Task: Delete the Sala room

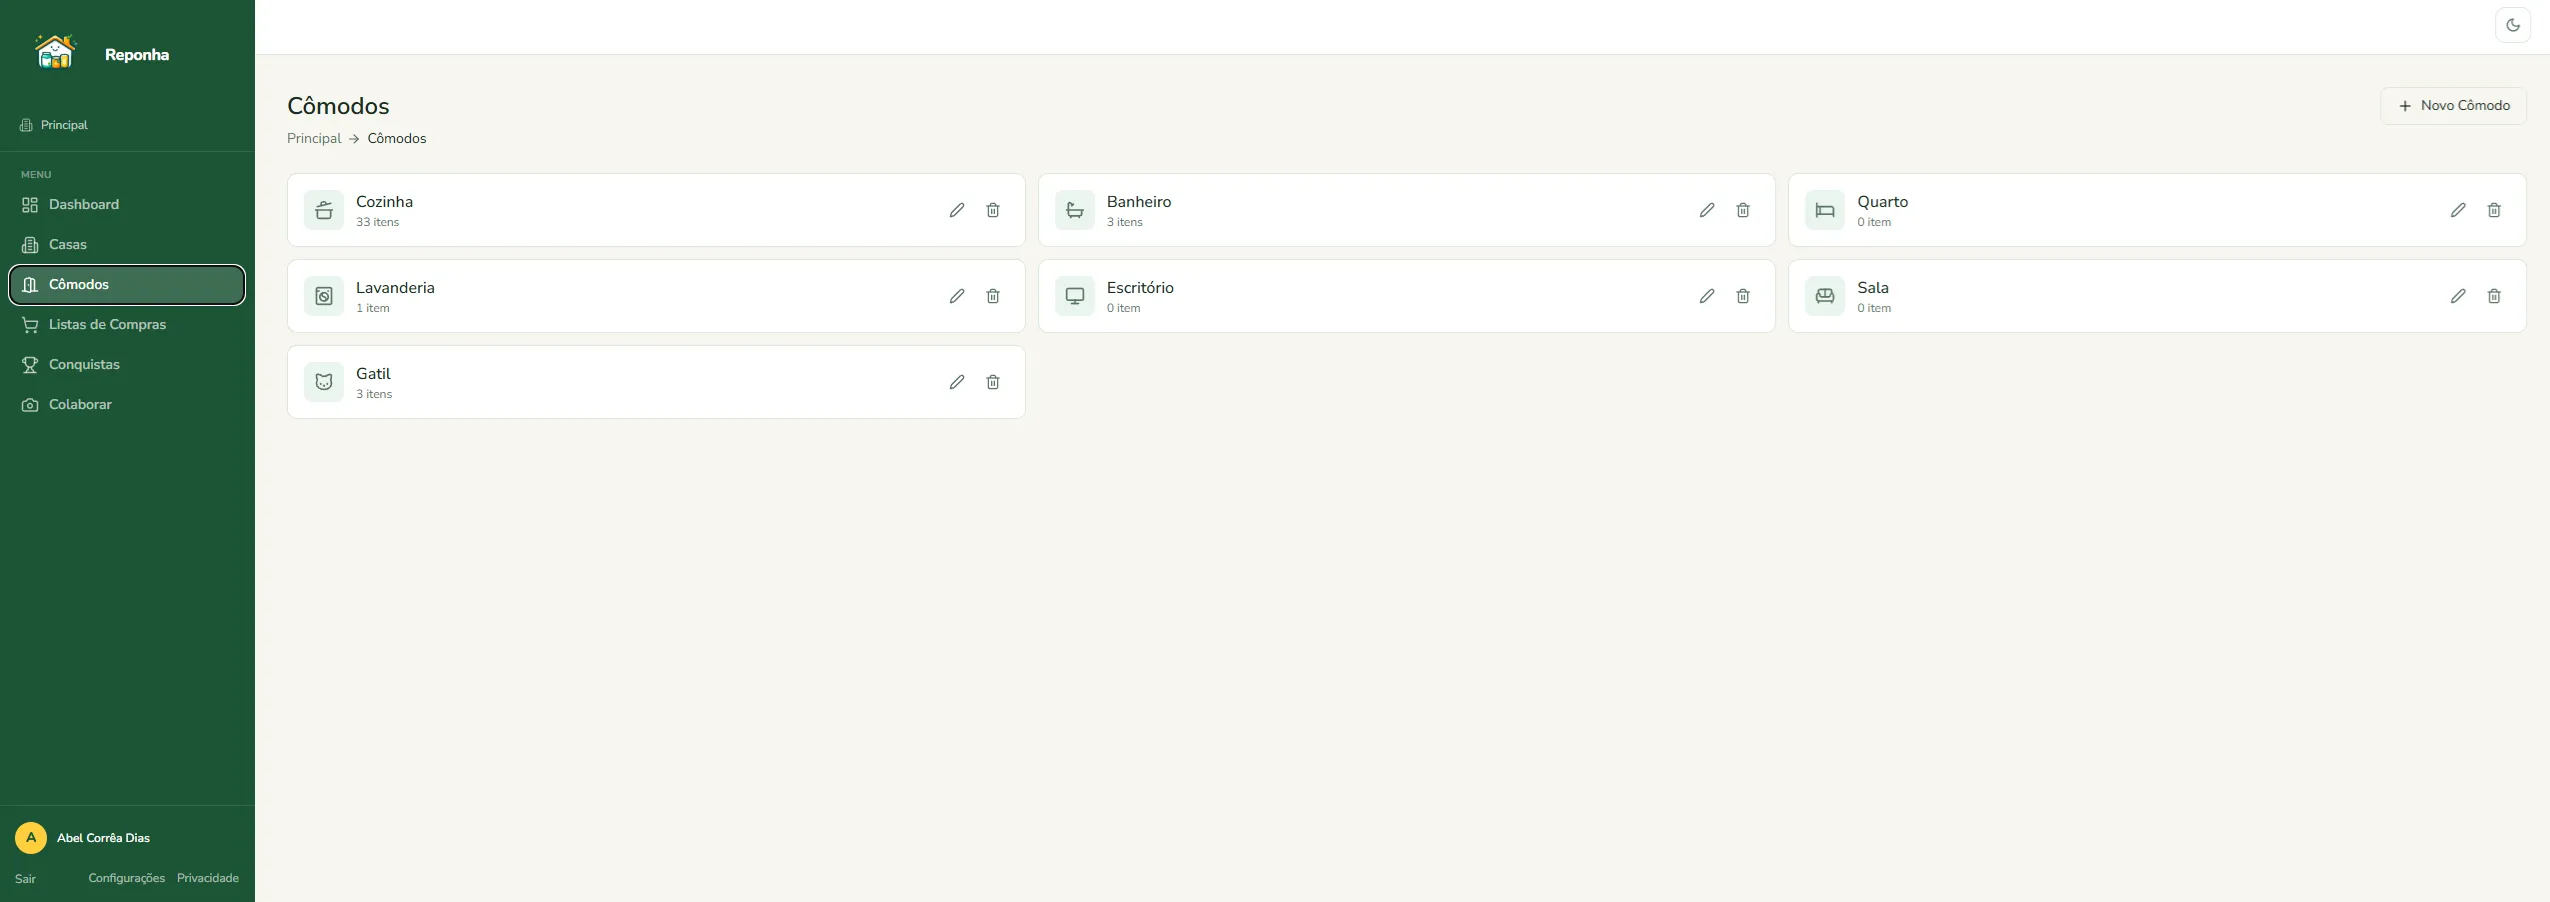Action: pyautogui.click(x=2494, y=296)
